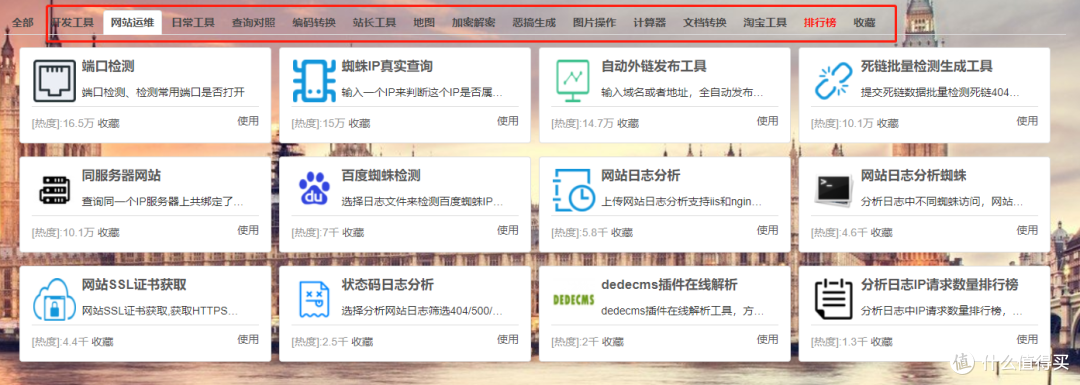This screenshot has height=385, width=1080.
Task: Open the 自动外链发布工具 title link
Action: pos(654,67)
